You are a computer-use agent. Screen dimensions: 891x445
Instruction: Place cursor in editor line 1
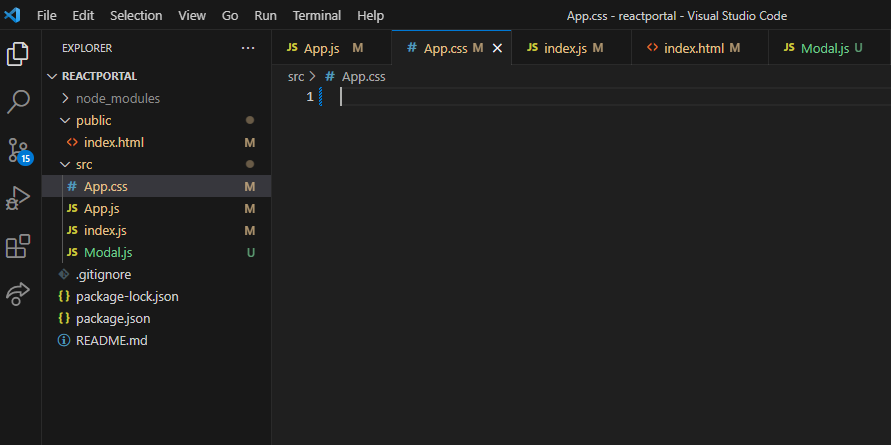(x=614, y=97)
